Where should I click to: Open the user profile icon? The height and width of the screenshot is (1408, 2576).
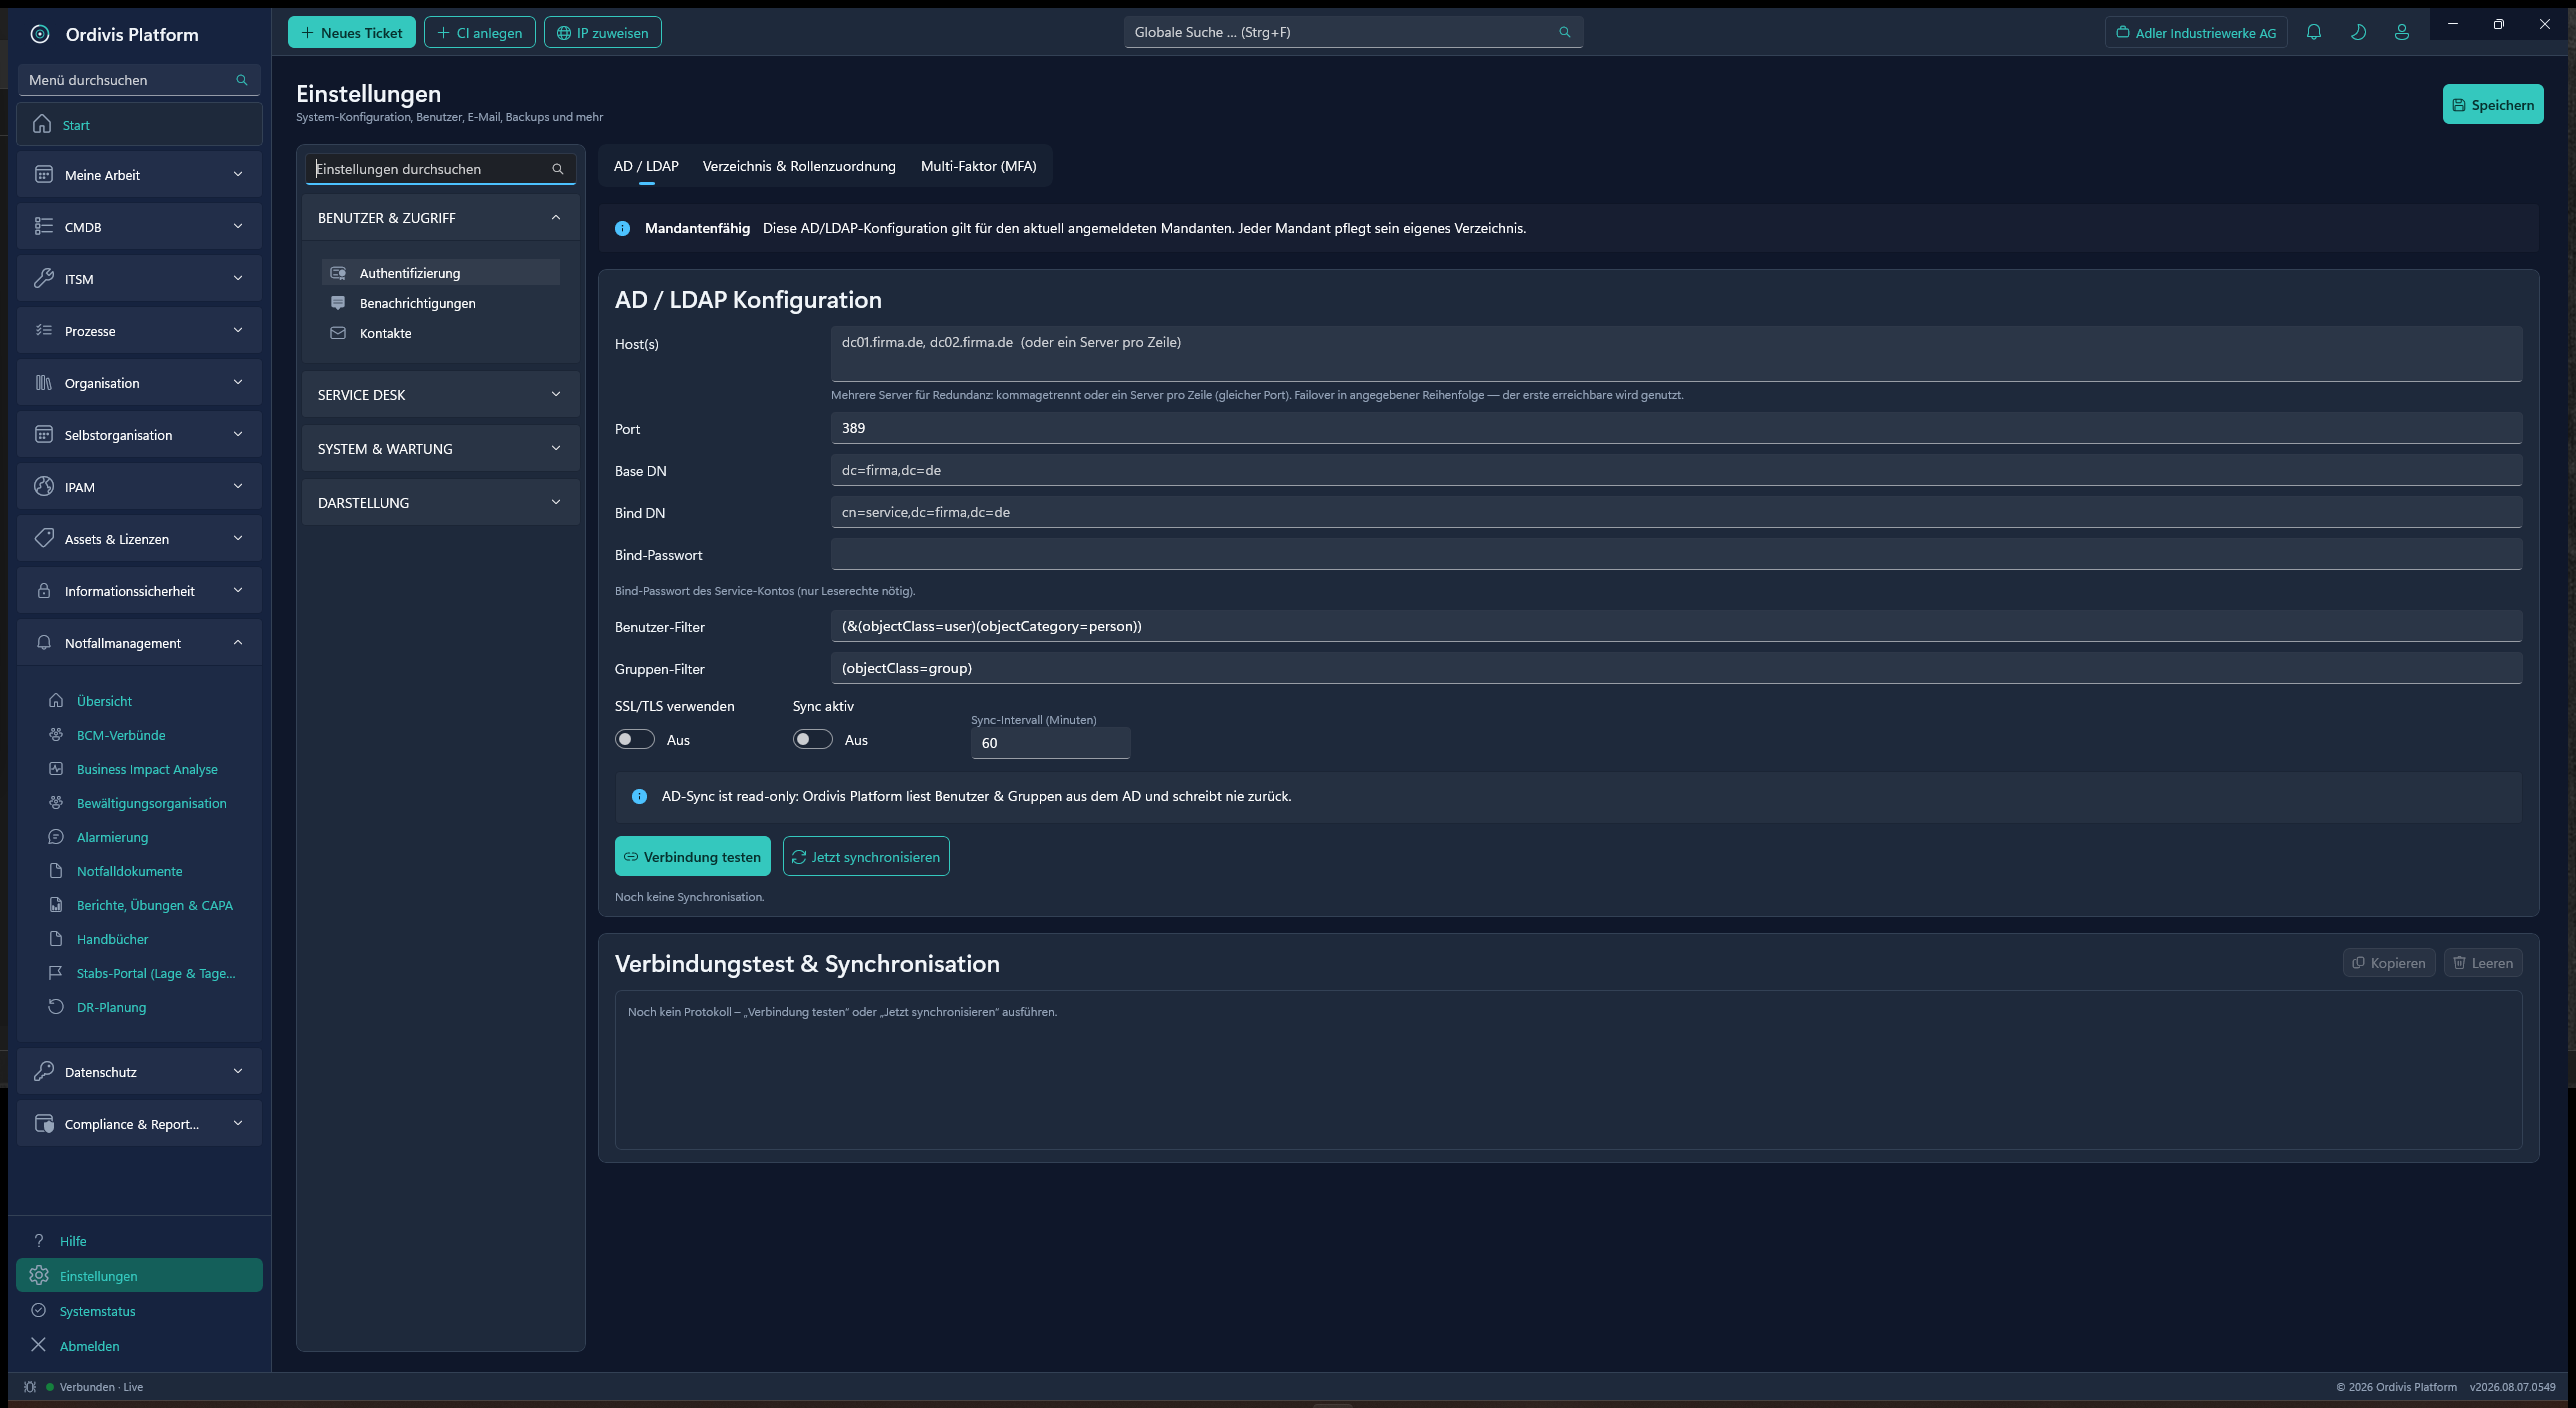(2402, 32)
